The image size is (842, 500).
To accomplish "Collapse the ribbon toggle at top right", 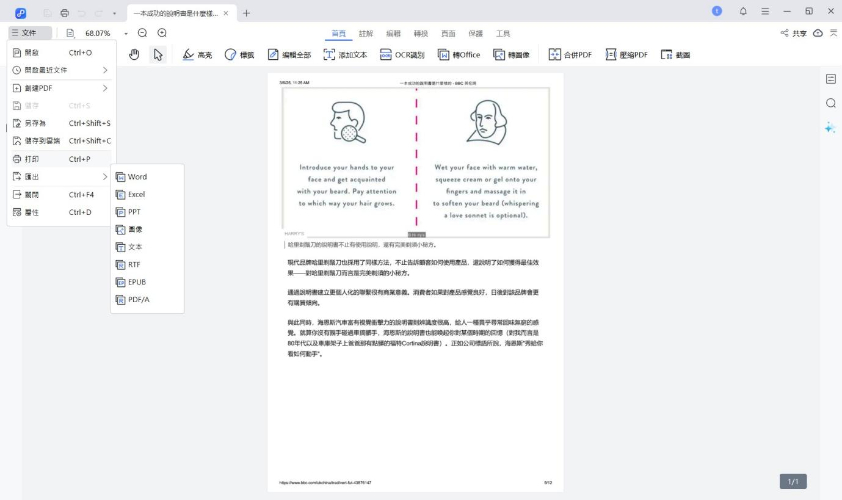I will click(x=834, y=33).
